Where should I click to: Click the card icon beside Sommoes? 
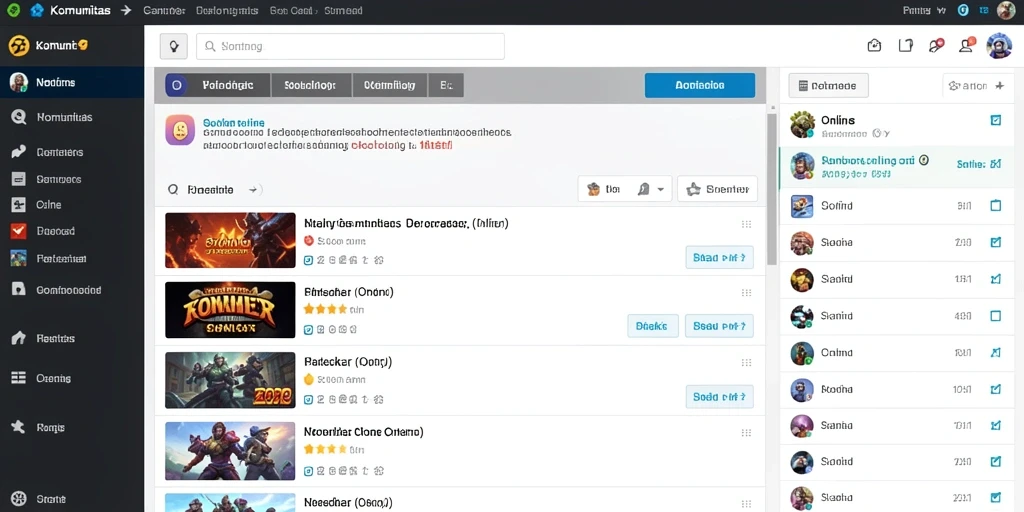[x=18, y=179]
